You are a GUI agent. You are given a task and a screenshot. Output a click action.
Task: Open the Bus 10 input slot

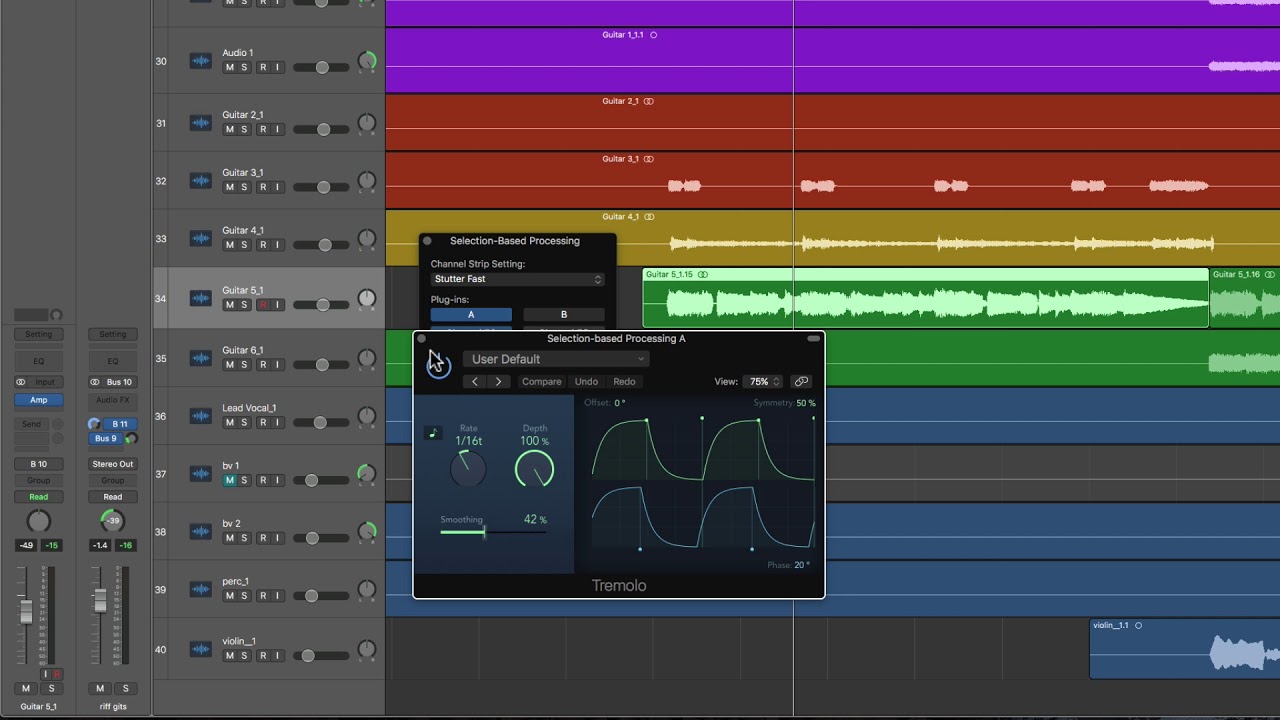[x=119, y=382]
